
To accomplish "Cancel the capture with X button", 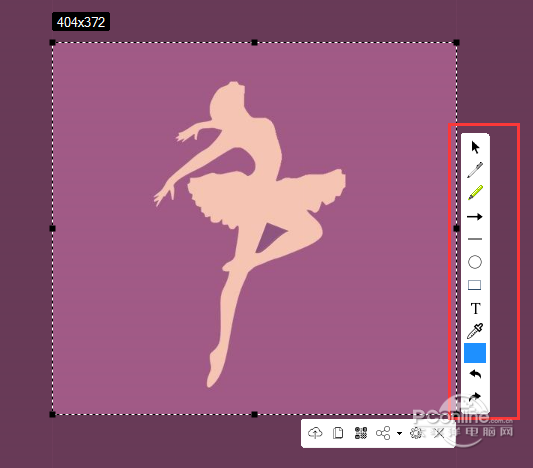I will coord(439,433).
